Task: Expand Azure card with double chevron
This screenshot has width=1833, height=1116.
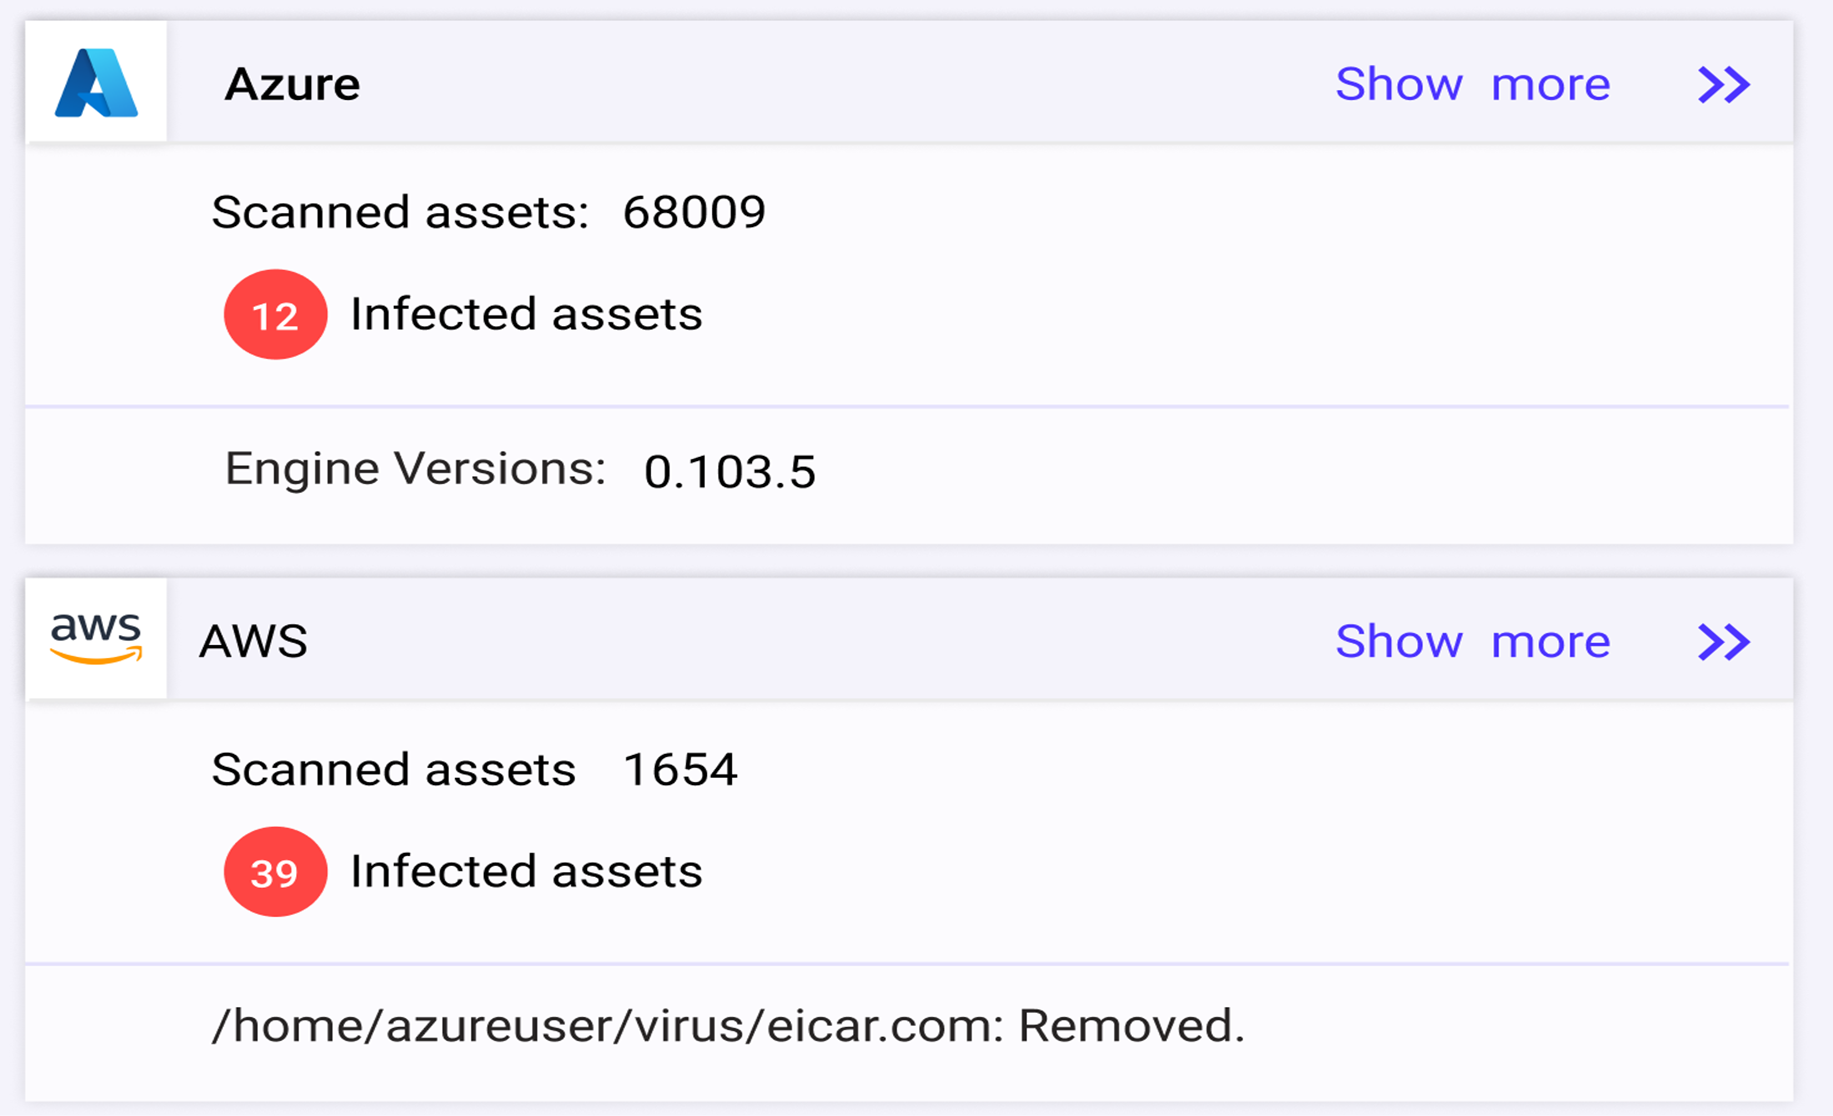Action: [1724, 84]
